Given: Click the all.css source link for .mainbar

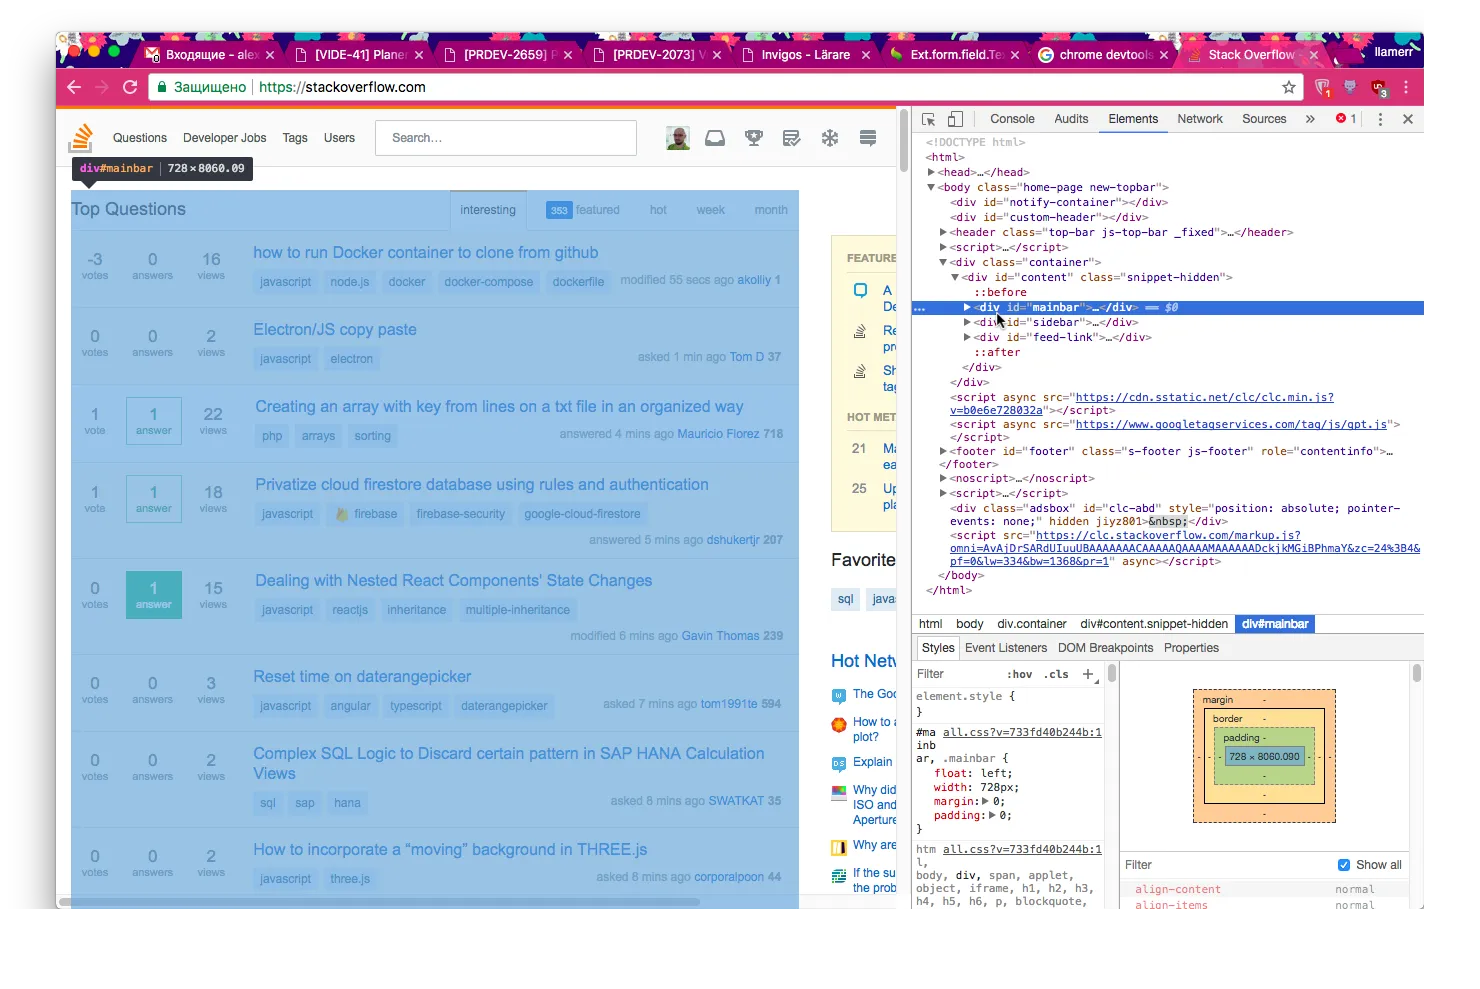Looking at the screenshot, I should 1022,733.
